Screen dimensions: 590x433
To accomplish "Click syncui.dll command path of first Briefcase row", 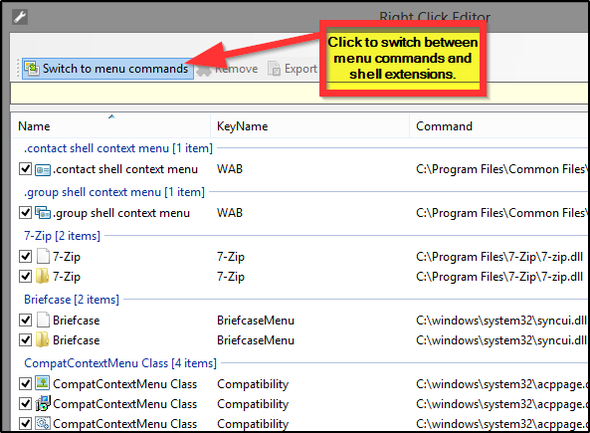I will pos(501,320).
